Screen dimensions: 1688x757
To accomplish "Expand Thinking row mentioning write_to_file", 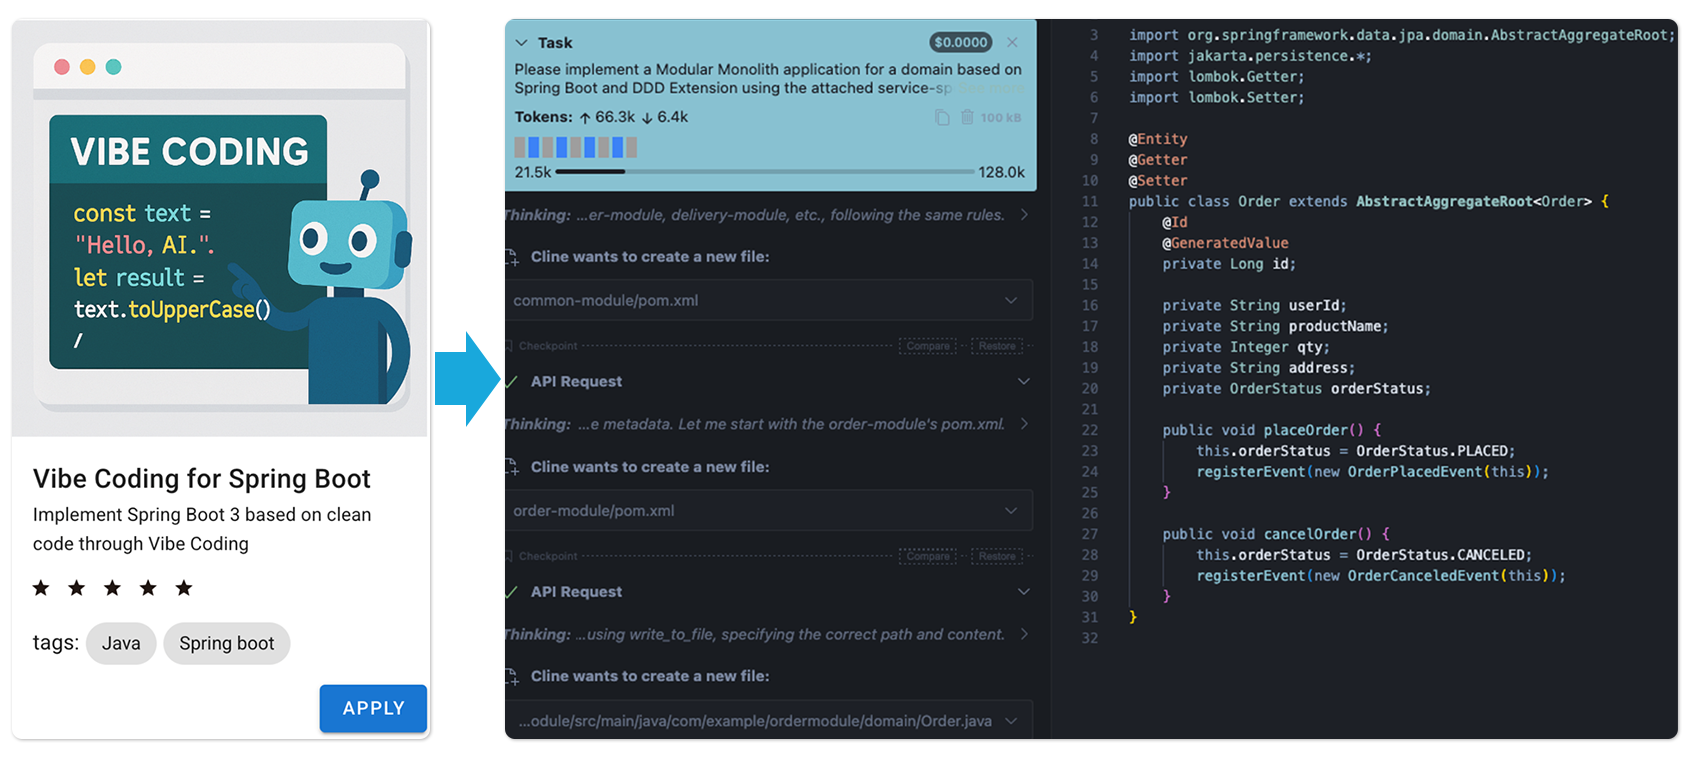I will pos(1024,634).
